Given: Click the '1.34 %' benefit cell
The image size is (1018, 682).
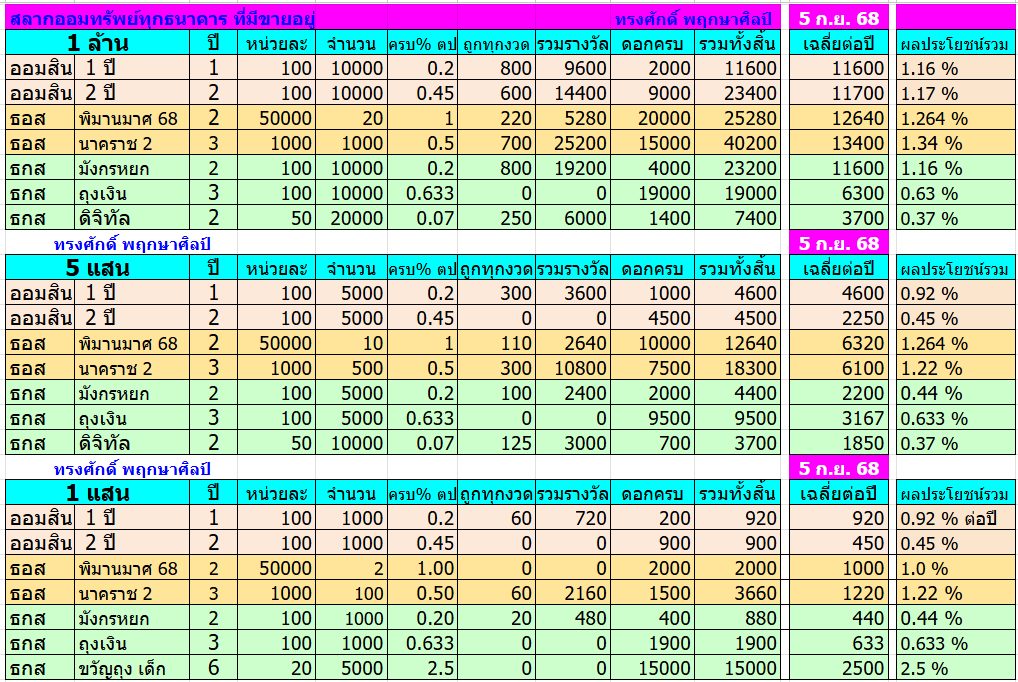Looking at the screenshot, I should [x=956, y=143].
